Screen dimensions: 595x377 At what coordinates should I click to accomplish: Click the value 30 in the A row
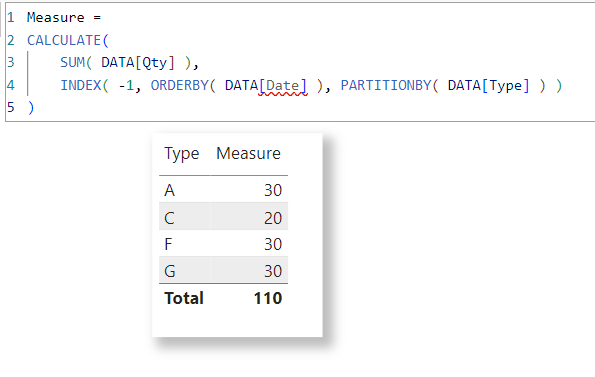point(273,190)
